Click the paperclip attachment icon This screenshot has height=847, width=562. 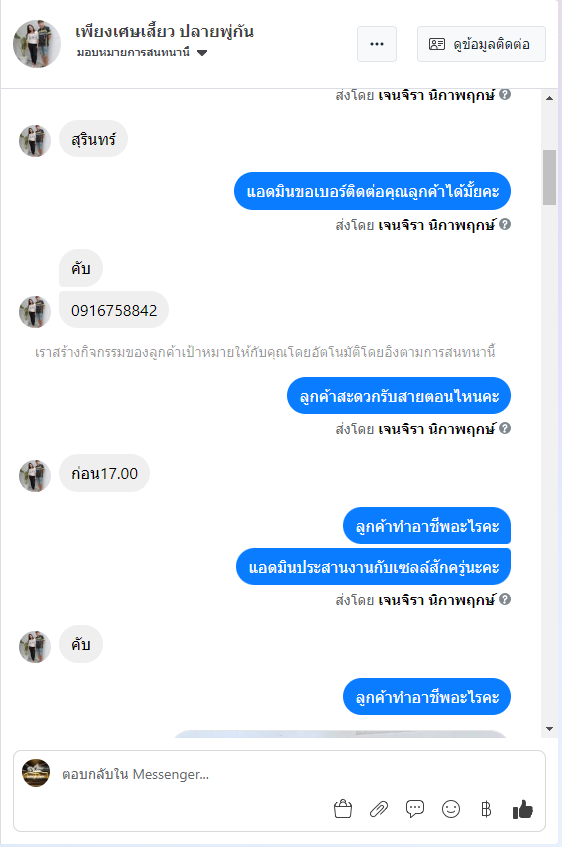tap(379, 809)
